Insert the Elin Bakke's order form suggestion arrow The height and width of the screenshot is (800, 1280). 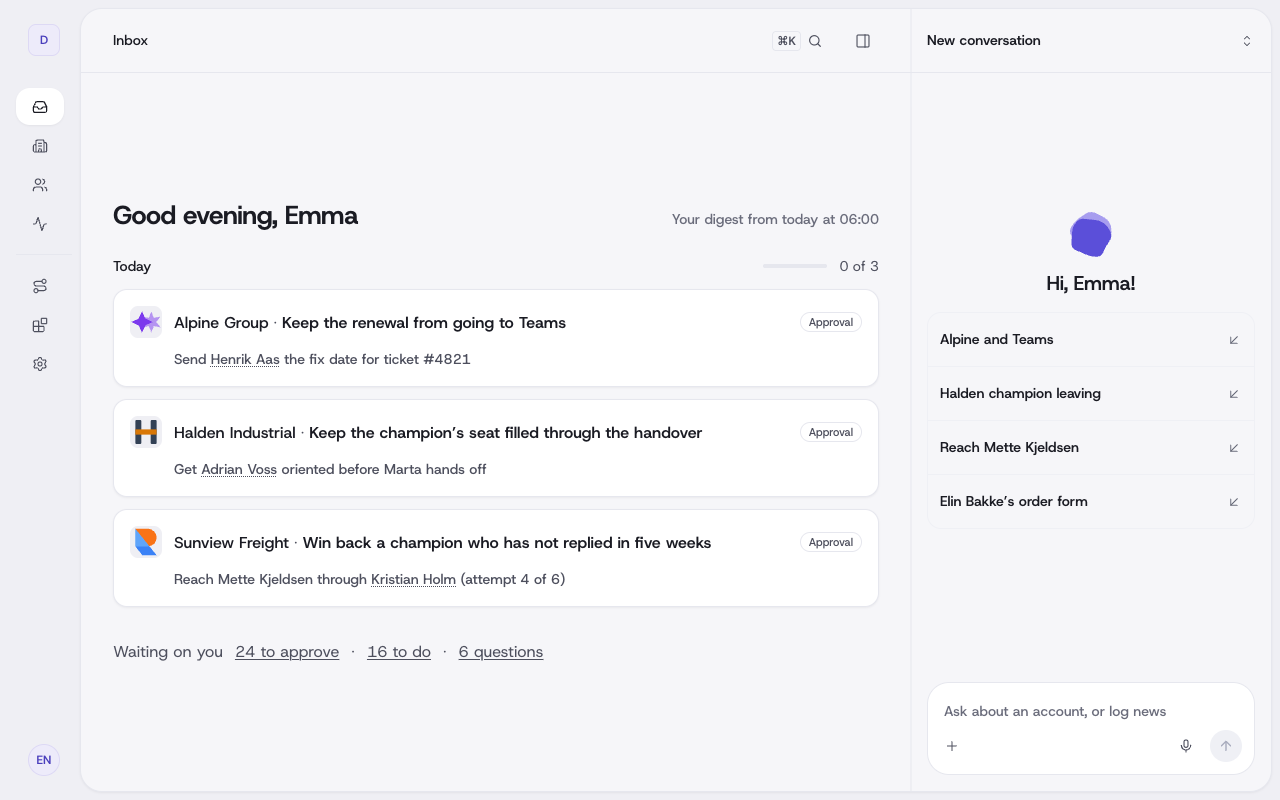point(1234,502)
